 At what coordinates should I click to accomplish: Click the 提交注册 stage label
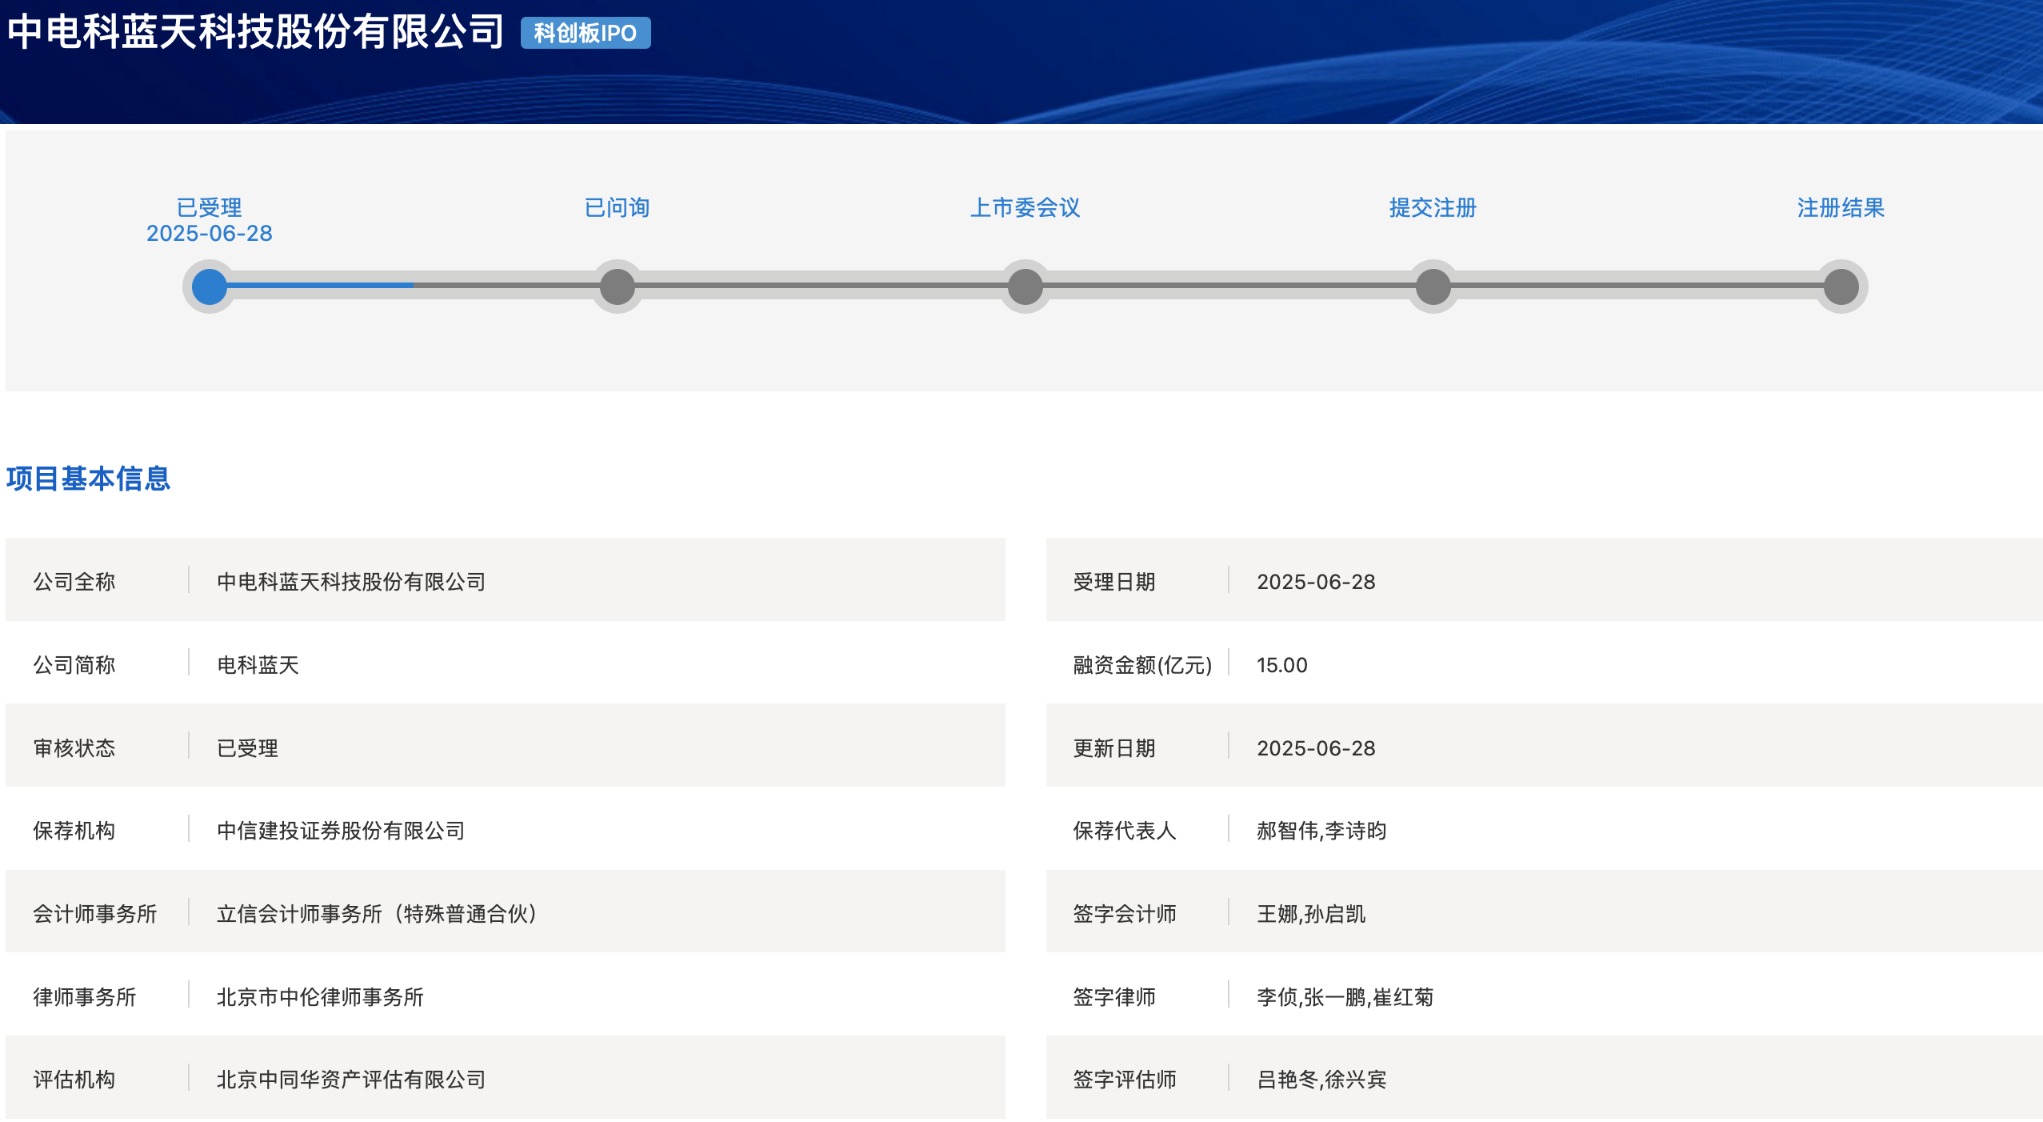click(x=1433, y=207)
